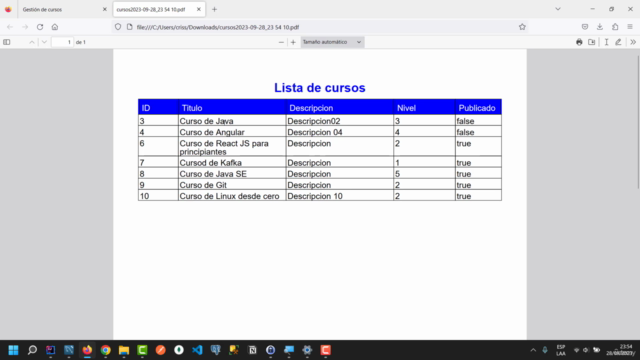Click the ESP LAA language indicator
Screen dimensions: 640x360
point(561,350)
